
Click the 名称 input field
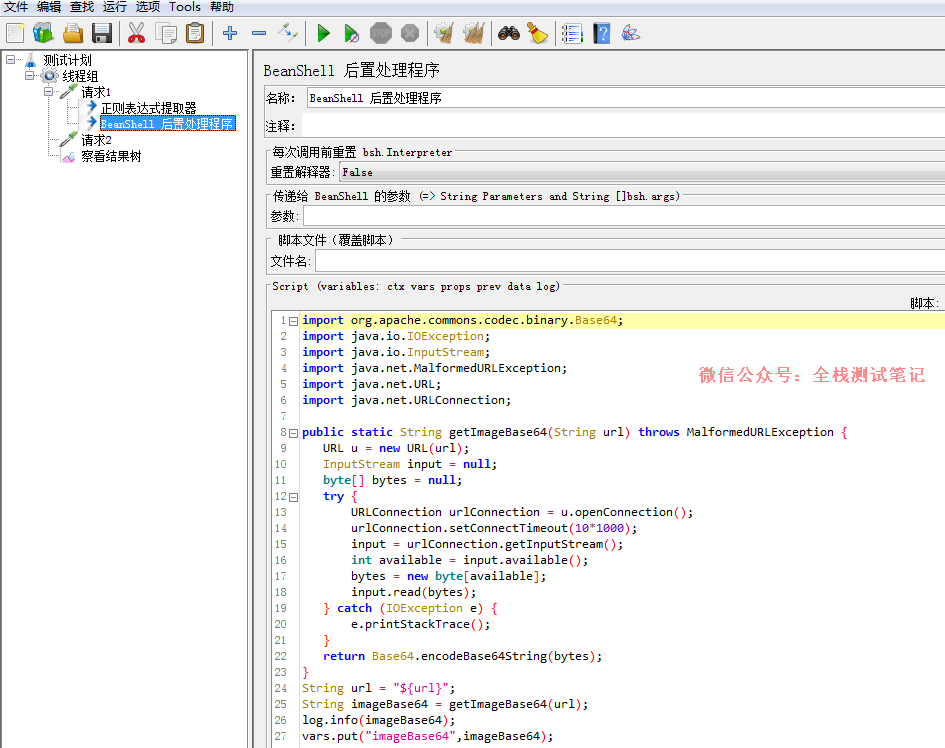626,98
